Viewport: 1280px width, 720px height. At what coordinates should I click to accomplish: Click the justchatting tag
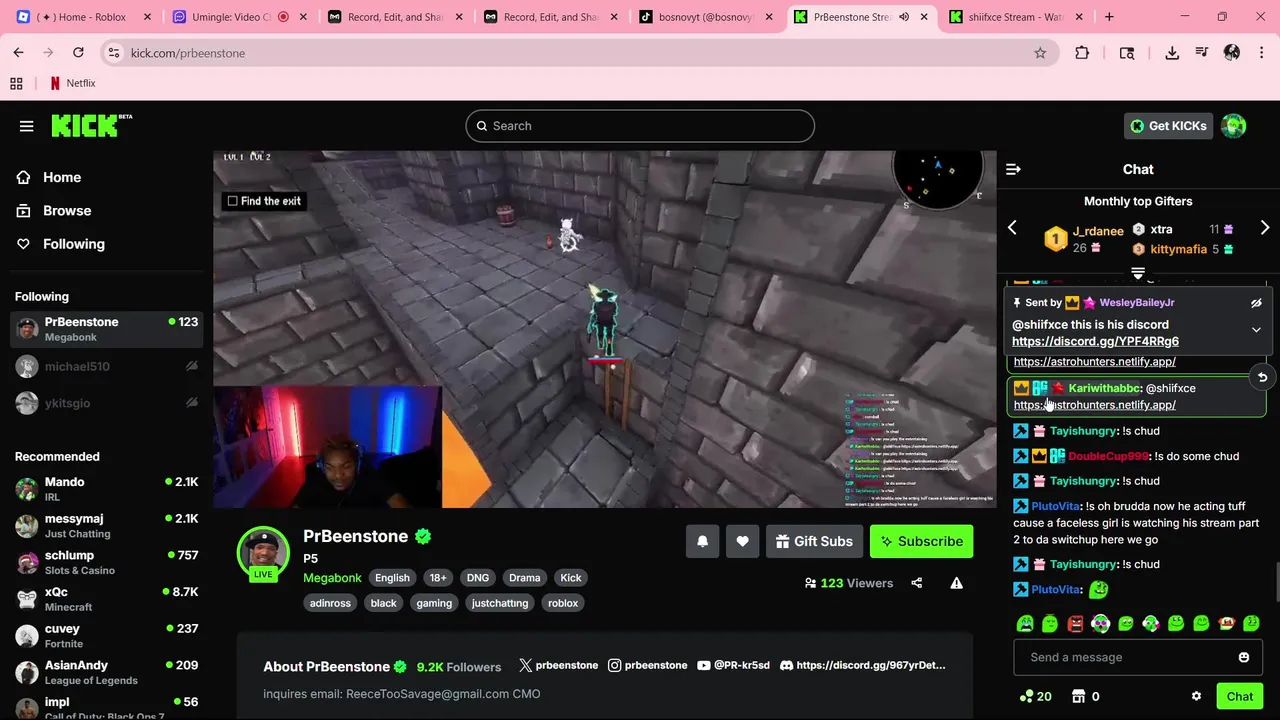coord(500,603)
